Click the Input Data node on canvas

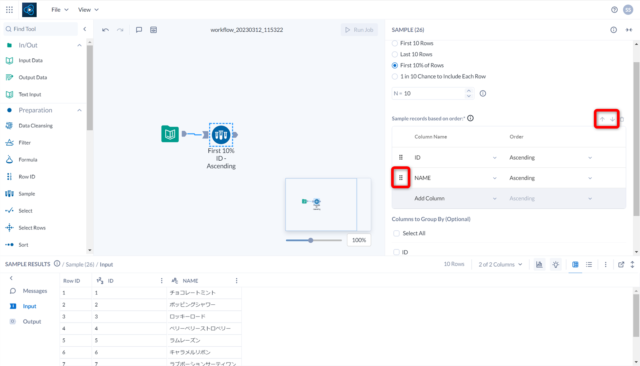(170, 134)
